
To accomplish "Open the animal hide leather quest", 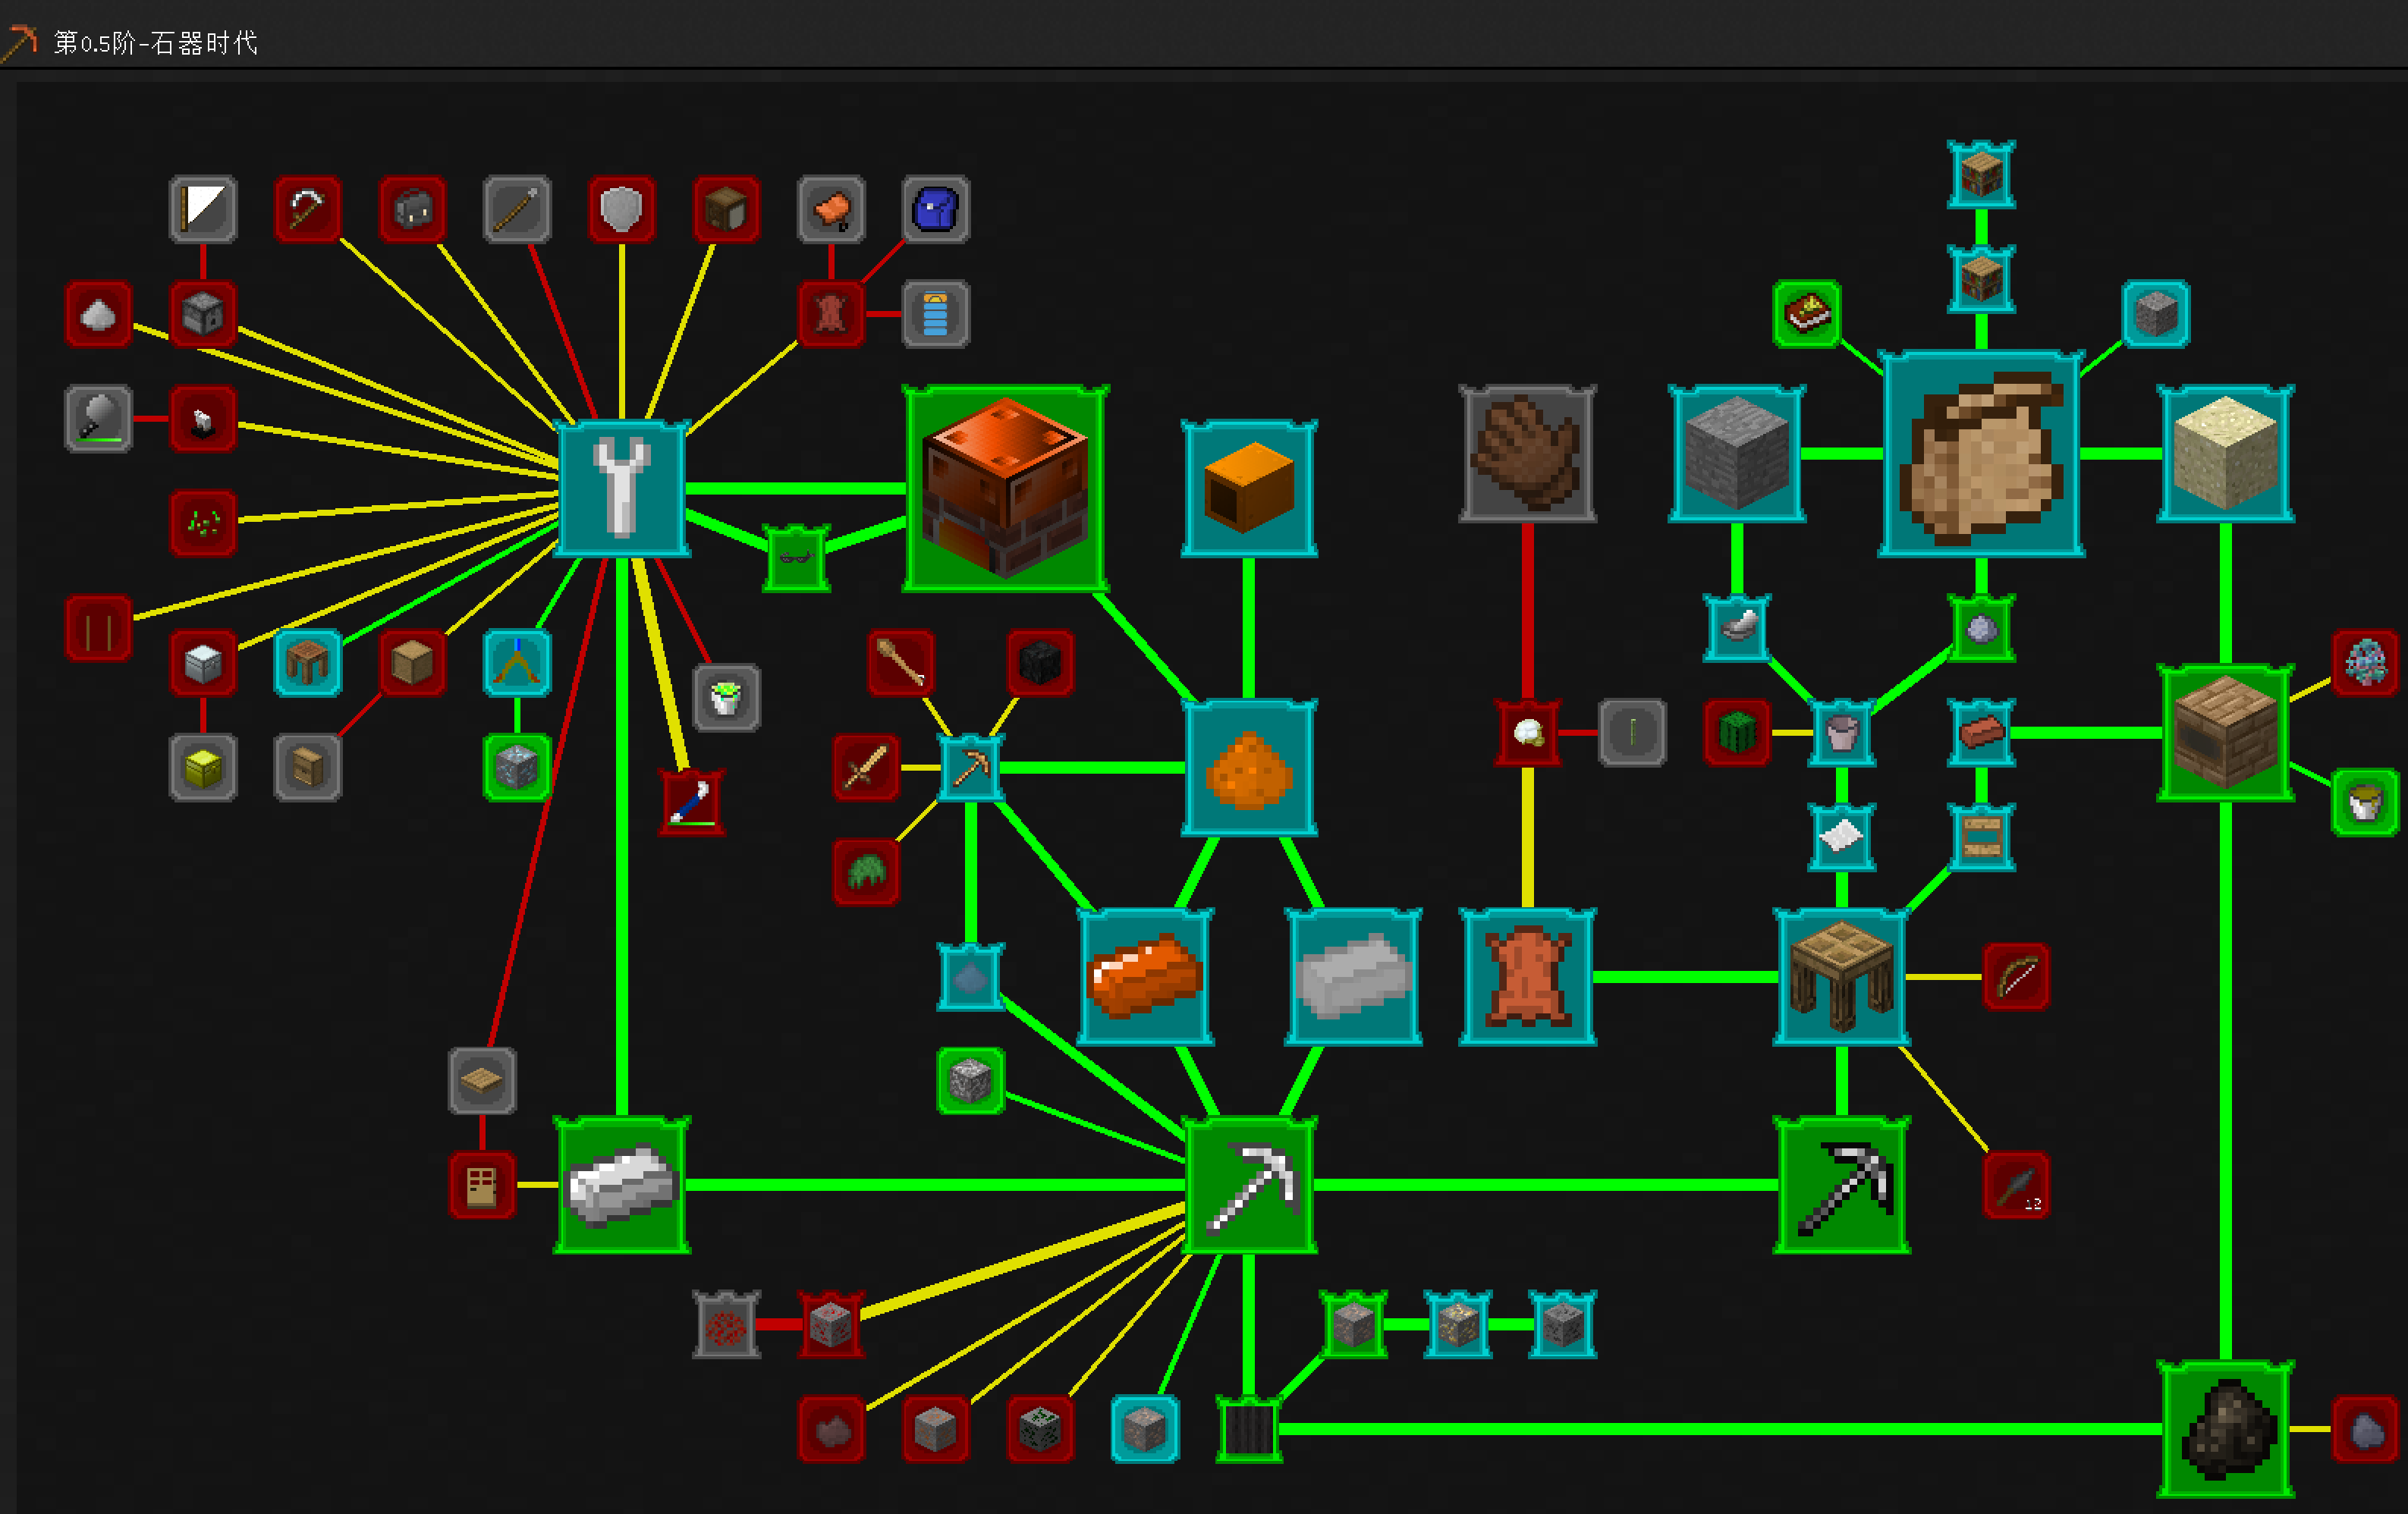I will coord(1527,976).
